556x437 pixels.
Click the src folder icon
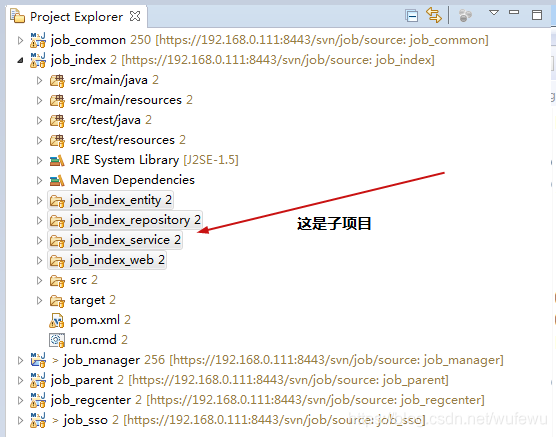click(57, 281)
